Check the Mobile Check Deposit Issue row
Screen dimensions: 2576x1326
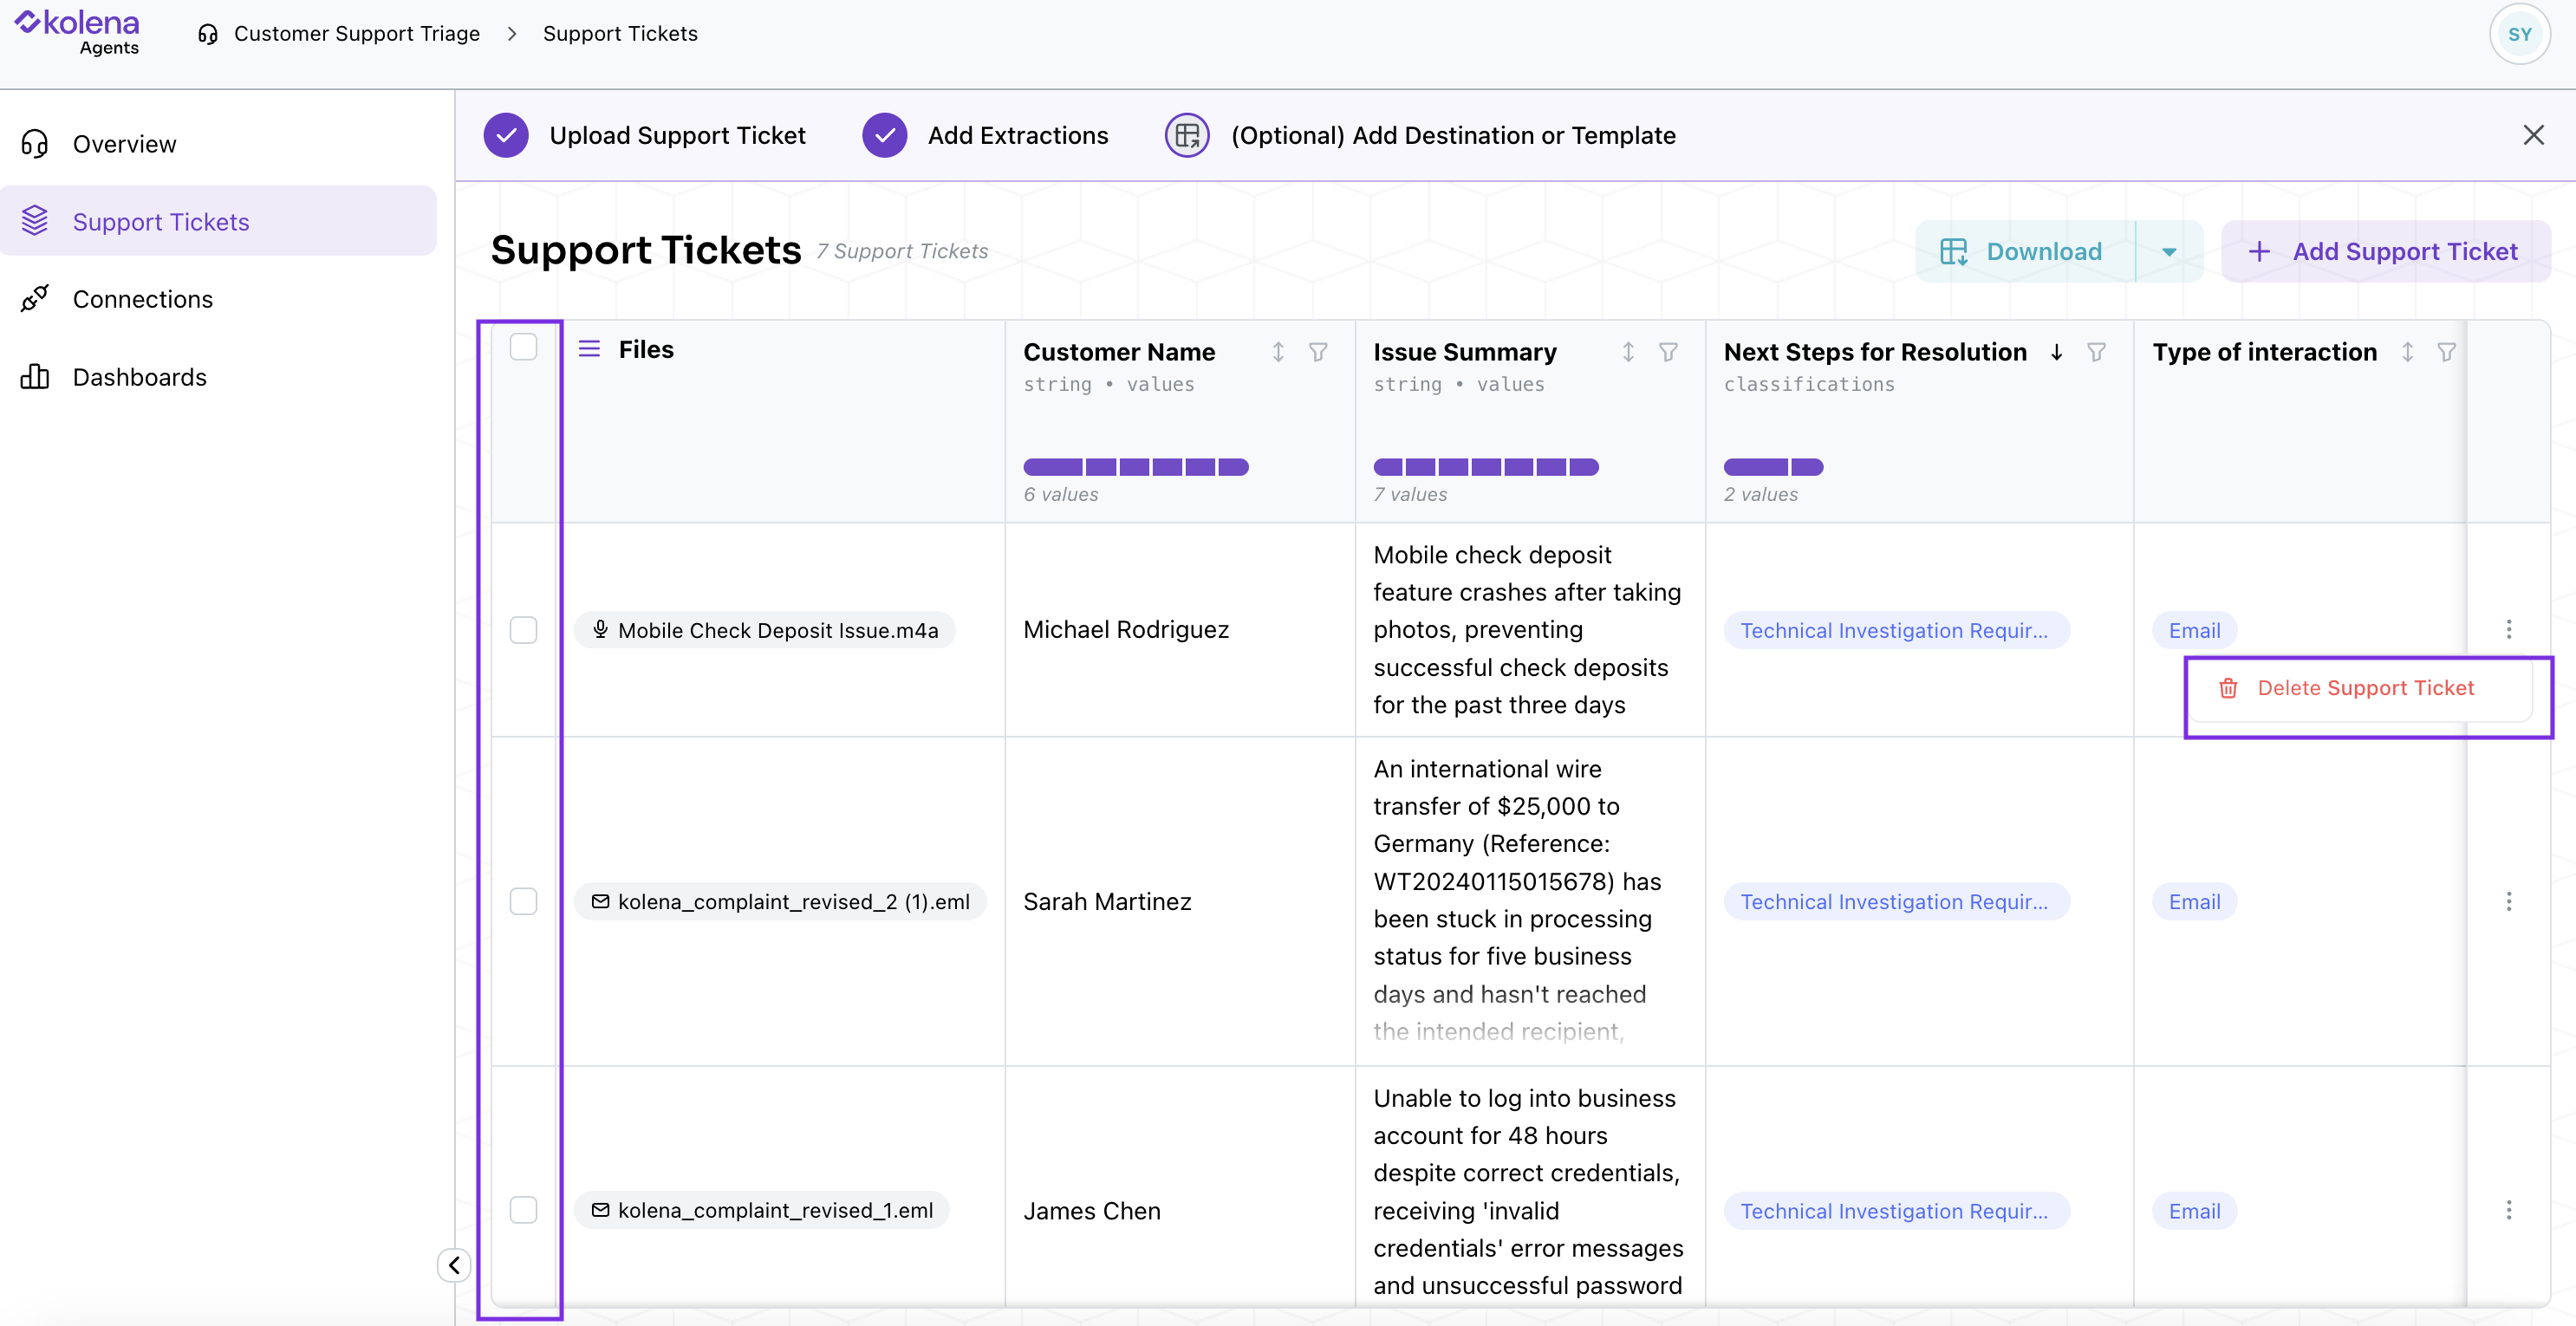(523, 630)
